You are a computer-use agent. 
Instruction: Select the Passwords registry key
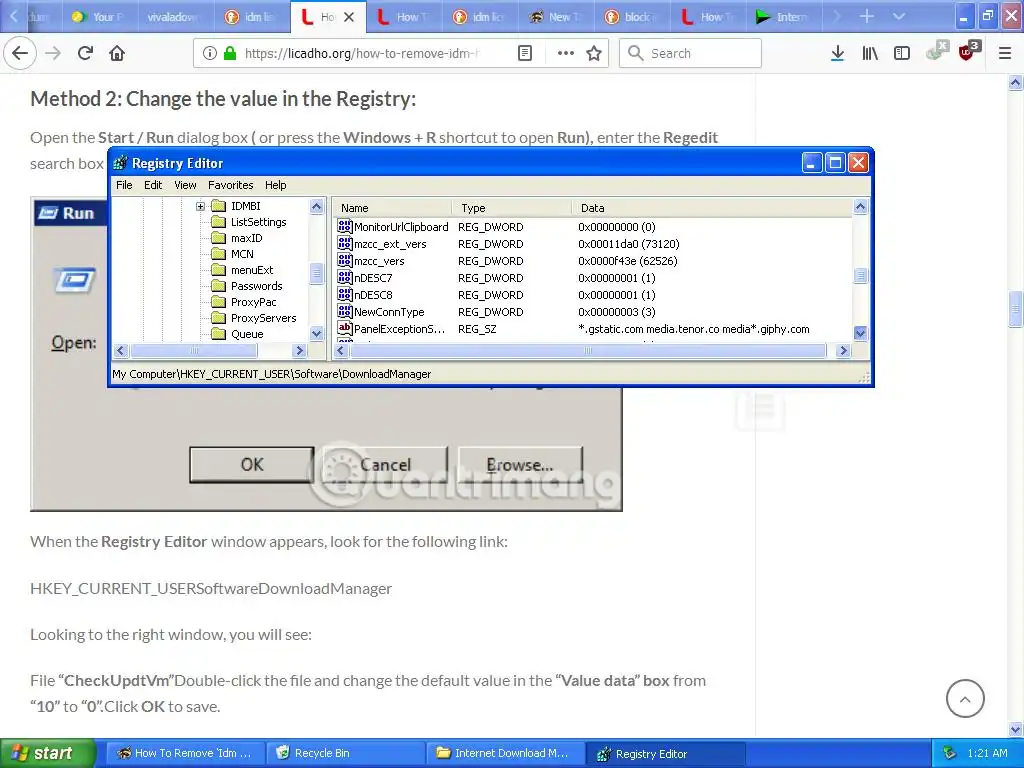256,286
